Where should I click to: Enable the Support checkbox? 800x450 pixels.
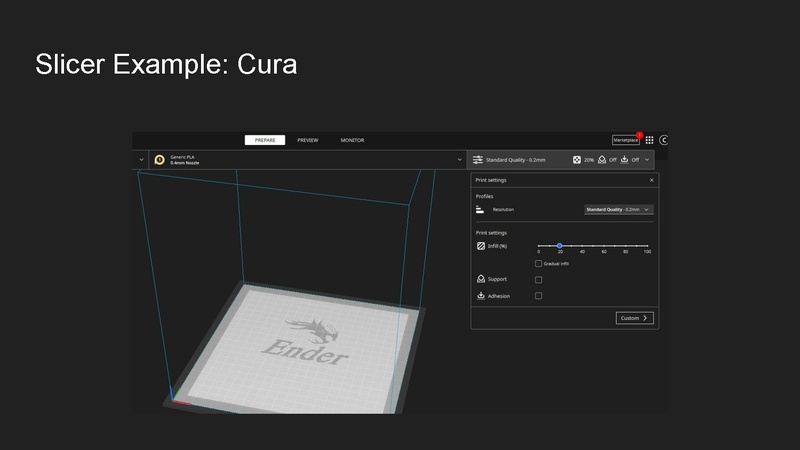(538, 280)
